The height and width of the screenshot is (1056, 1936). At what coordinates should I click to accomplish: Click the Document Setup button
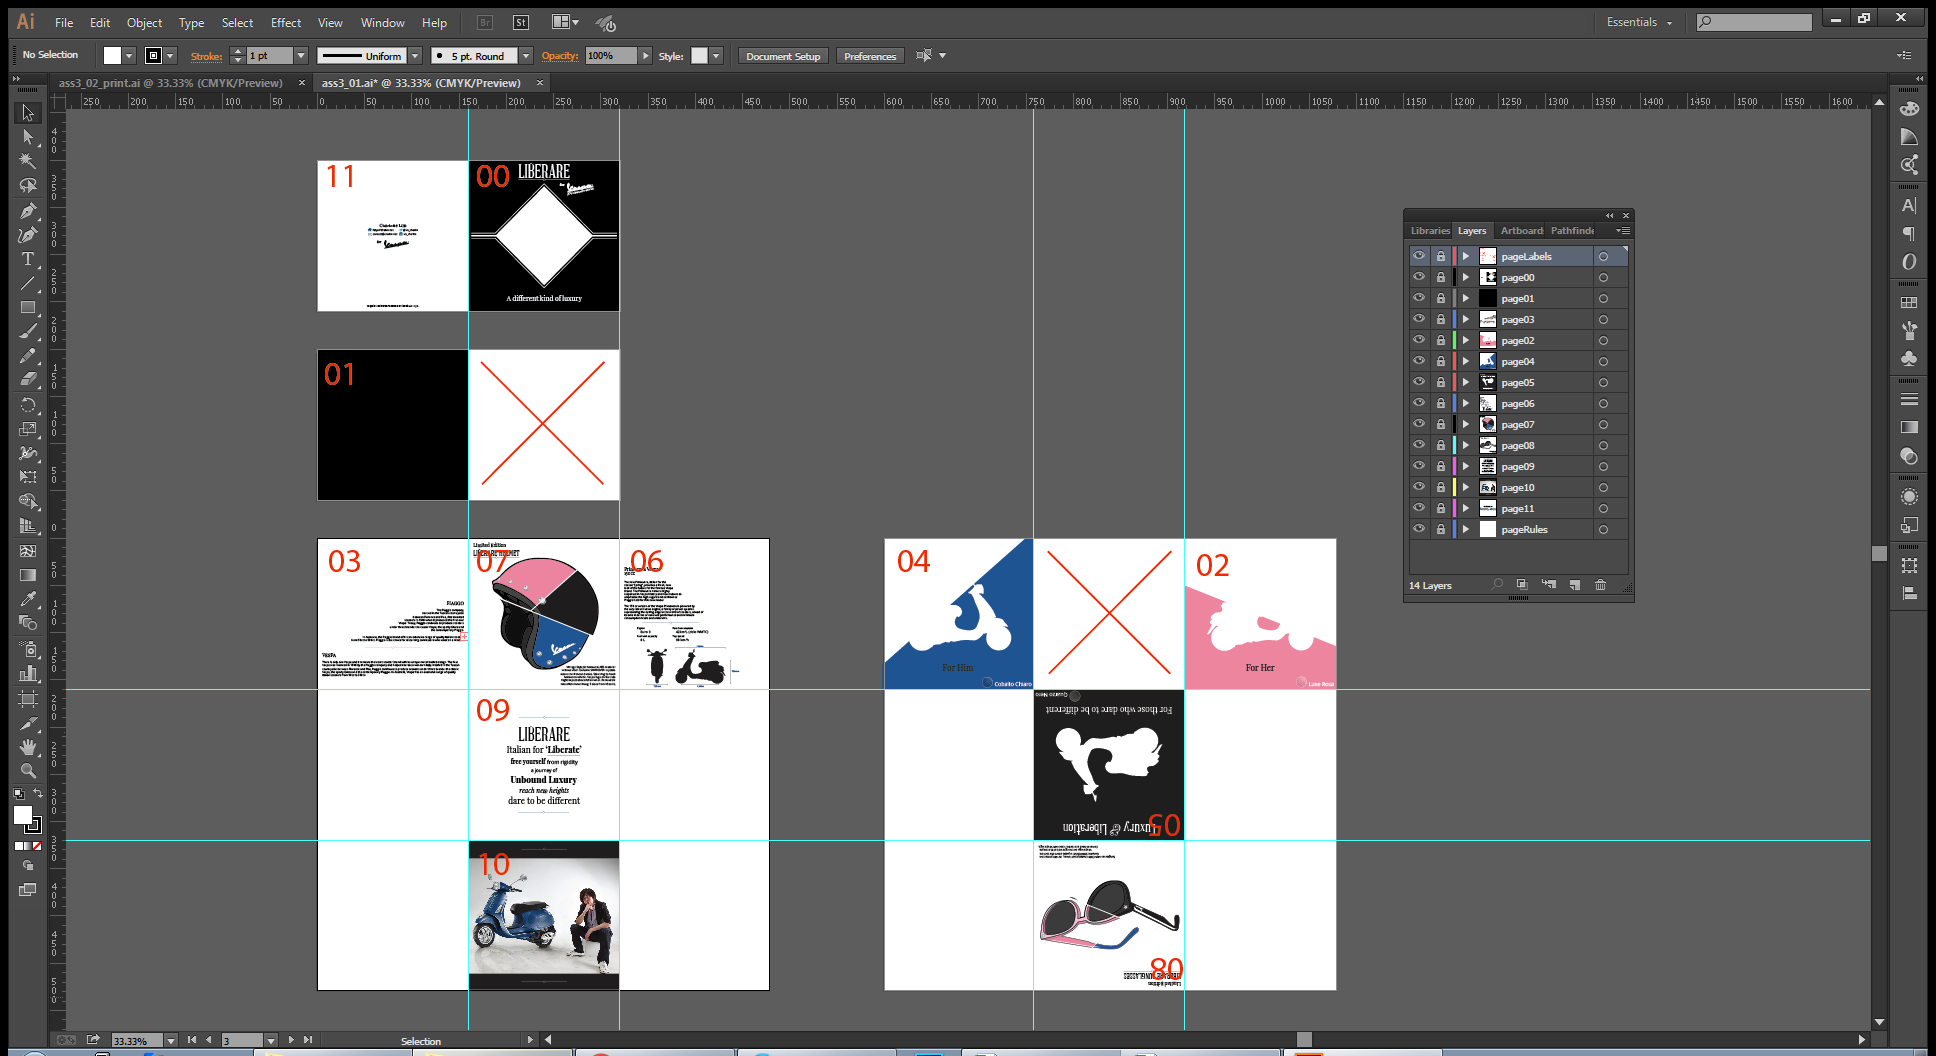(x=783, y=56)
